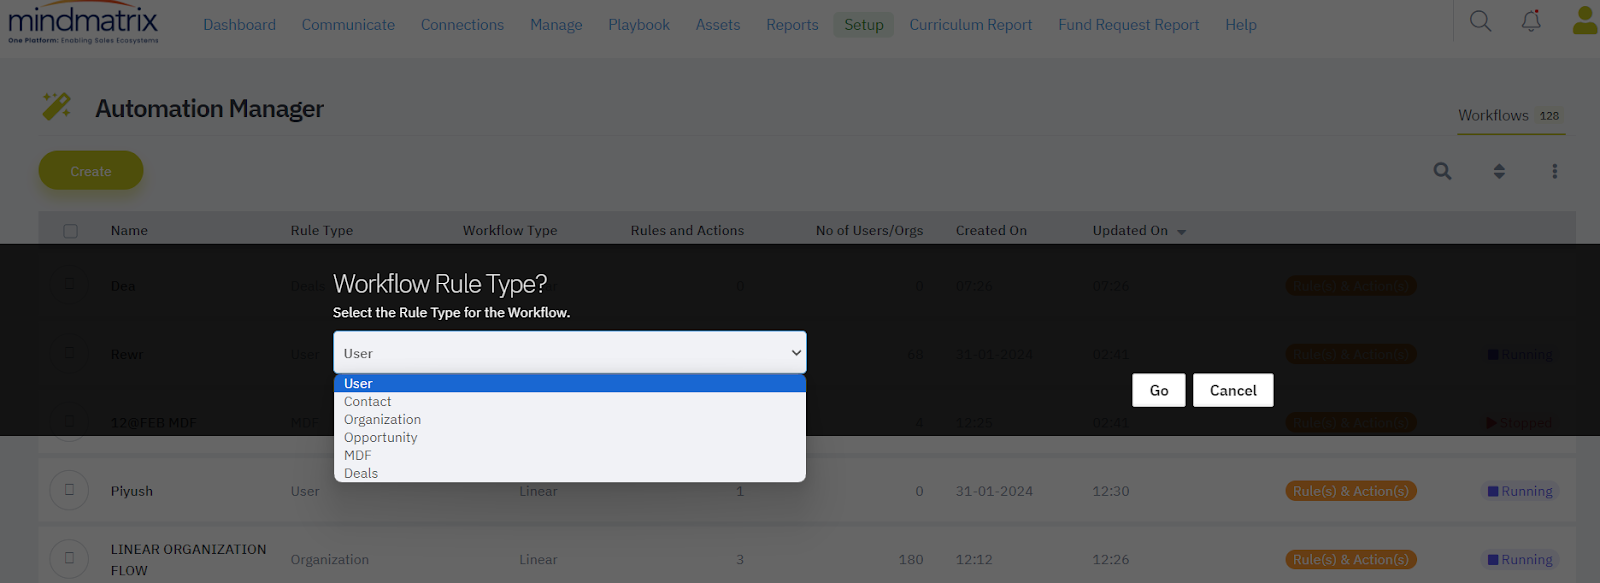The width and height of the screenshot is (1600, 583).
Task: Choose Deals in the rule type list
Action: click(x=569, y=473)
